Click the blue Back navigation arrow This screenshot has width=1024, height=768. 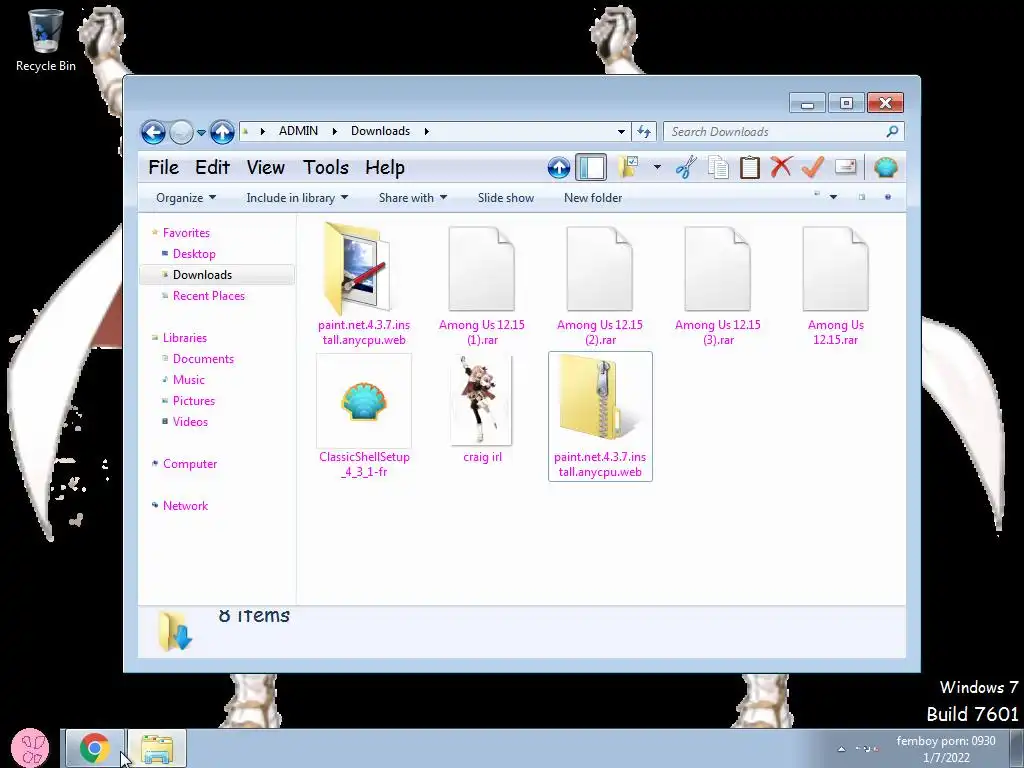pos(153,133)
